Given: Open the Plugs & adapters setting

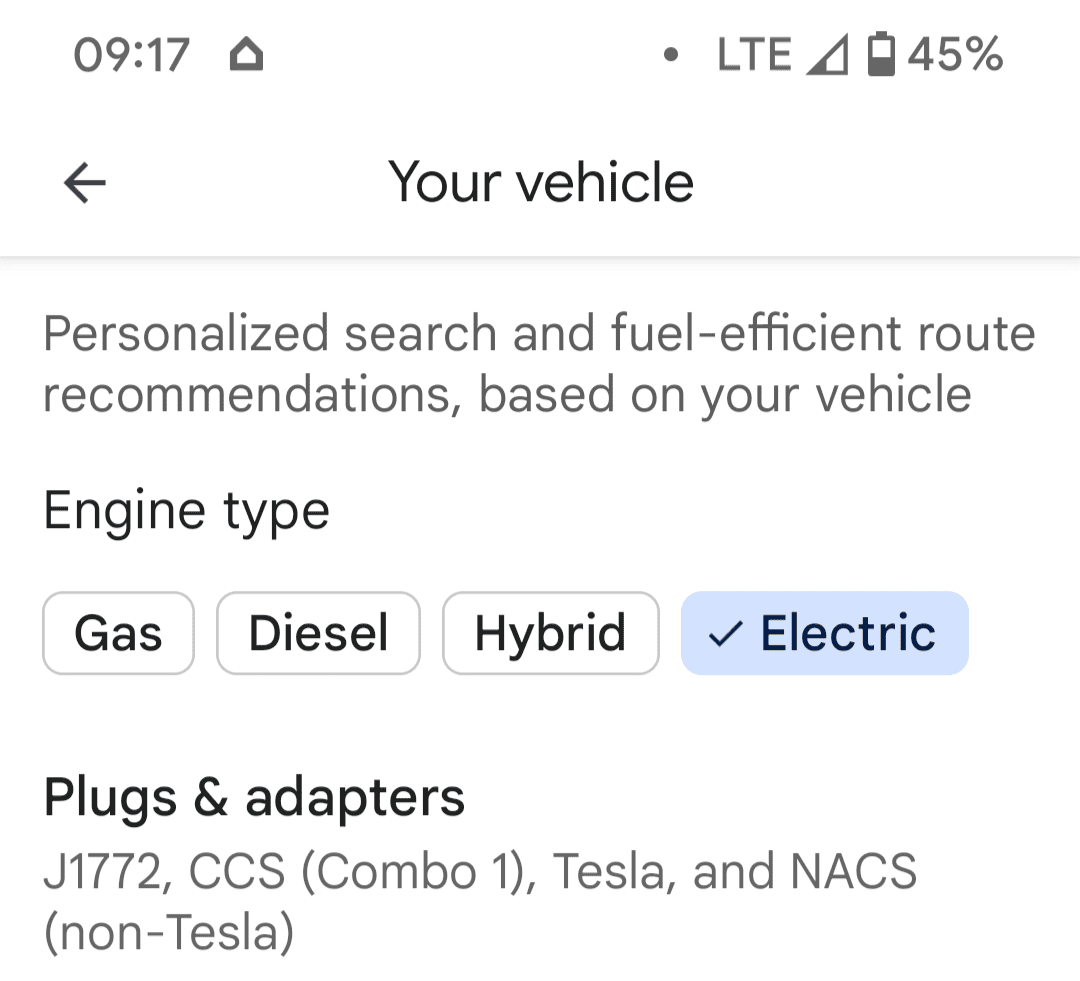Looking at the screenshot, I should click(254, 797).
